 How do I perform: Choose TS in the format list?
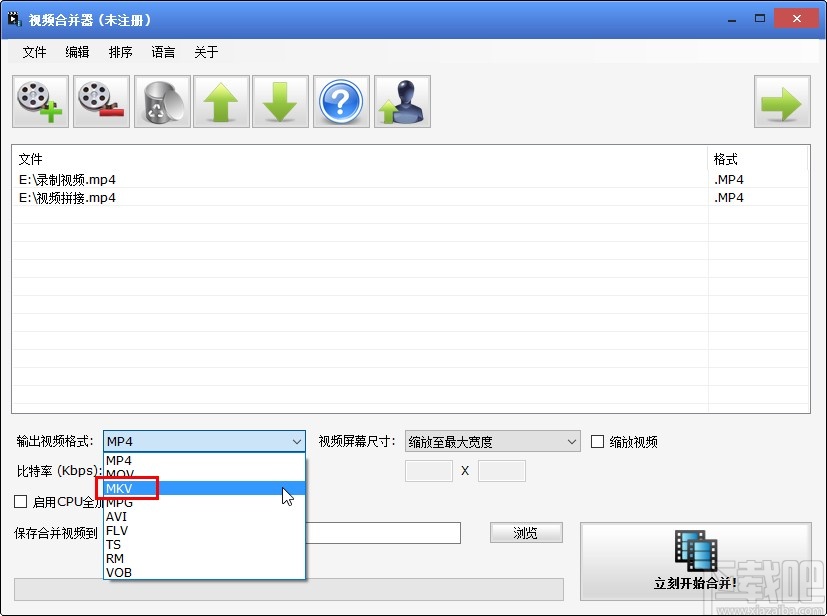pyautogui.click(x=204, y=544)
